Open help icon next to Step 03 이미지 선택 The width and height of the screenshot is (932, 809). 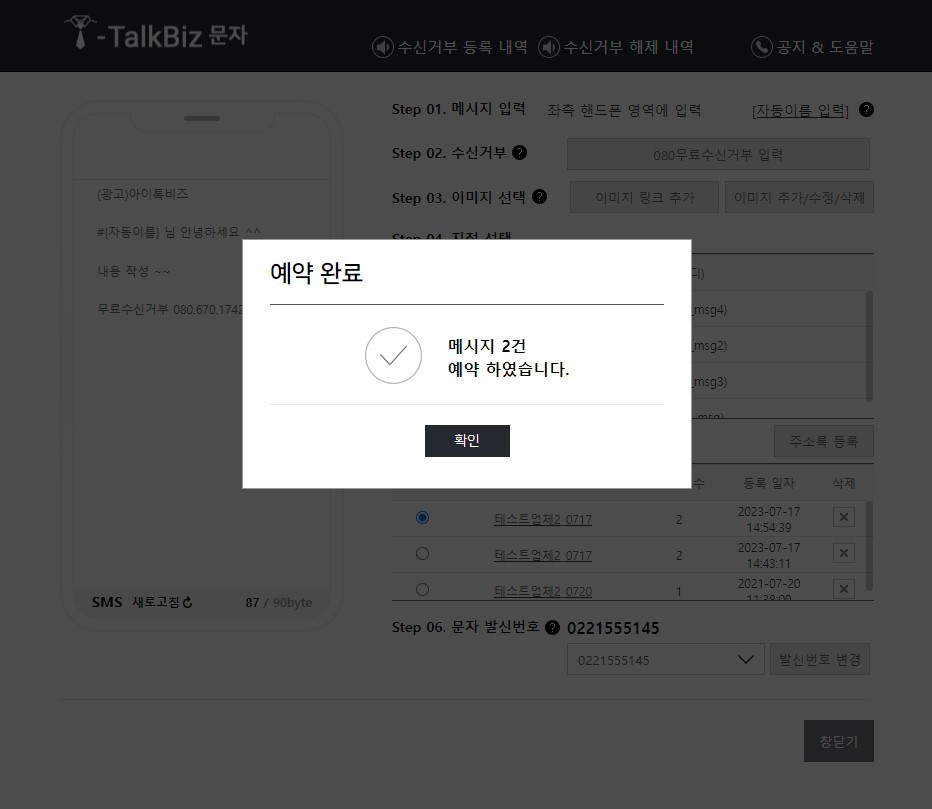pyautogui.click(x=539, y=197)
